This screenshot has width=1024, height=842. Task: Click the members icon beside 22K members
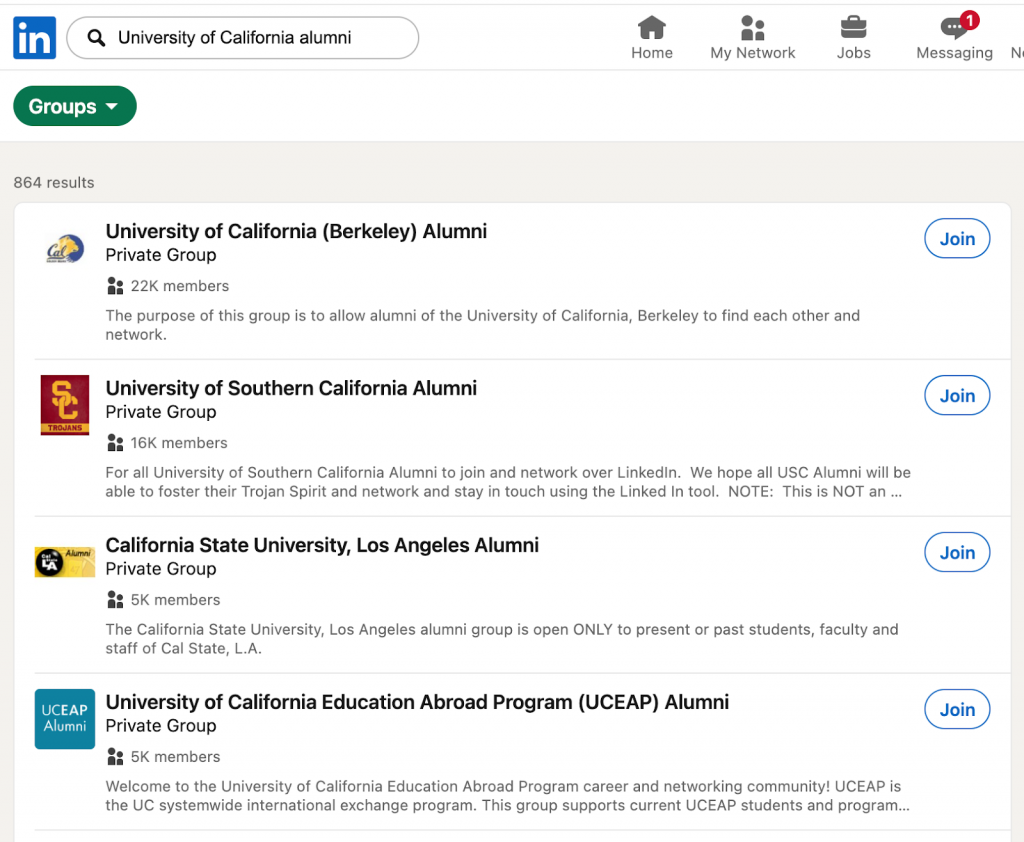point(115,285)
